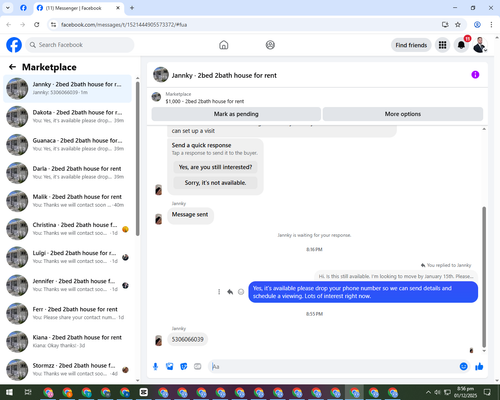Screen dimensions: 500x400
Task: View site information icon in address bar
Action: (x=53, y=25)
